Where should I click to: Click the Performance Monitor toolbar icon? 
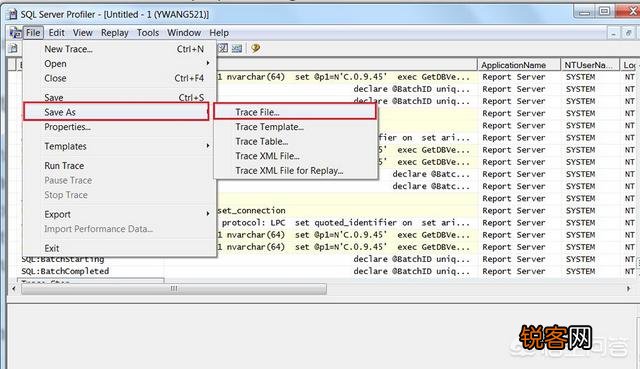pyautogui.click(x=237, y=48)
